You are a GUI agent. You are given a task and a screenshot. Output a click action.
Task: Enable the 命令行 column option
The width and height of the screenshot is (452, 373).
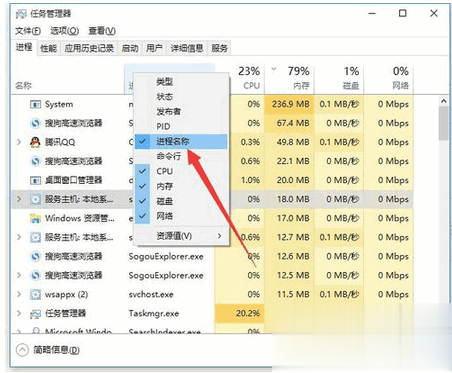(181, 156)
